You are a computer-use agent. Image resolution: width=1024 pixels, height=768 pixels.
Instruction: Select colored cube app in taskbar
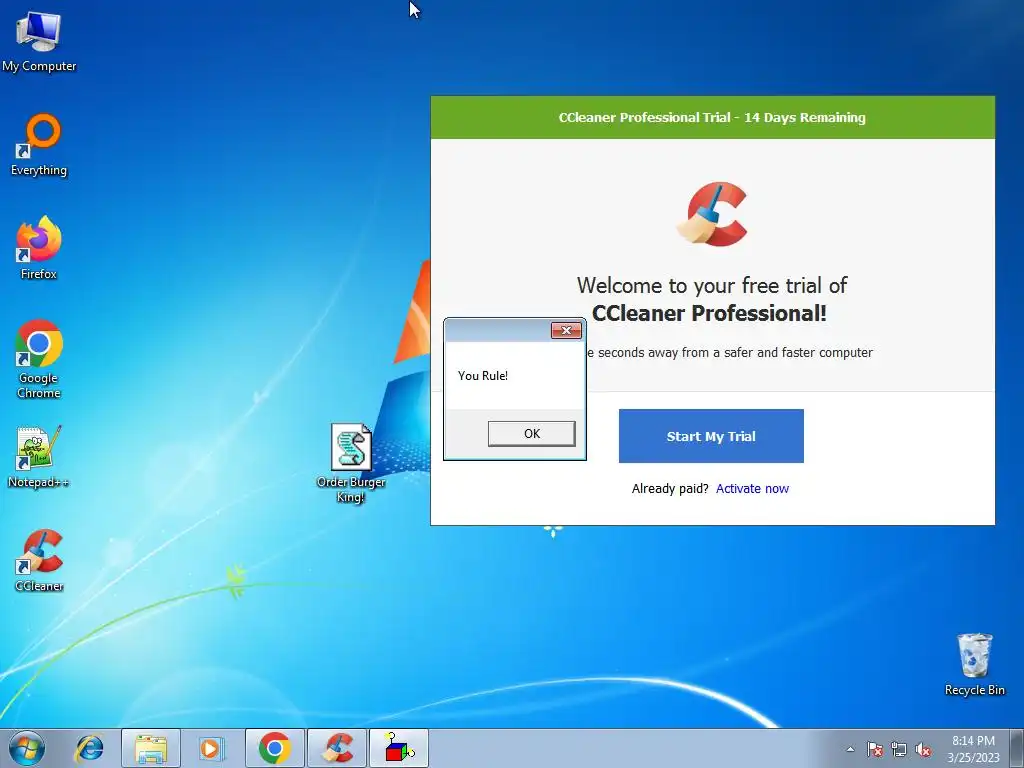399,748
